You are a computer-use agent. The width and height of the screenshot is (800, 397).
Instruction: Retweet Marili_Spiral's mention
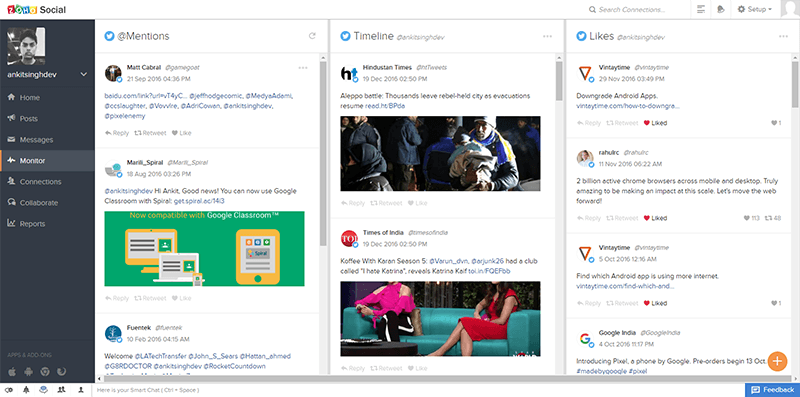(x=150, y=299)
